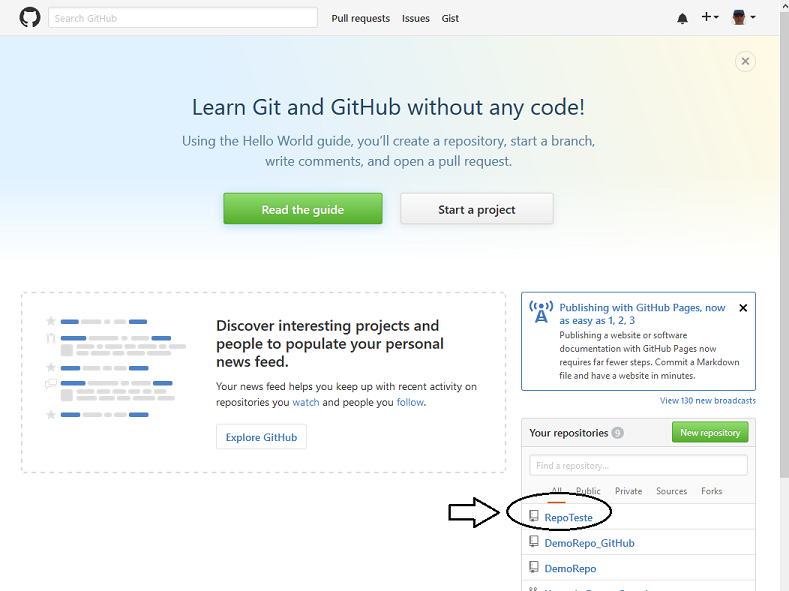789x591 pixels.
Task: Focus the Search GitHub field
Action: coord(183,18)
